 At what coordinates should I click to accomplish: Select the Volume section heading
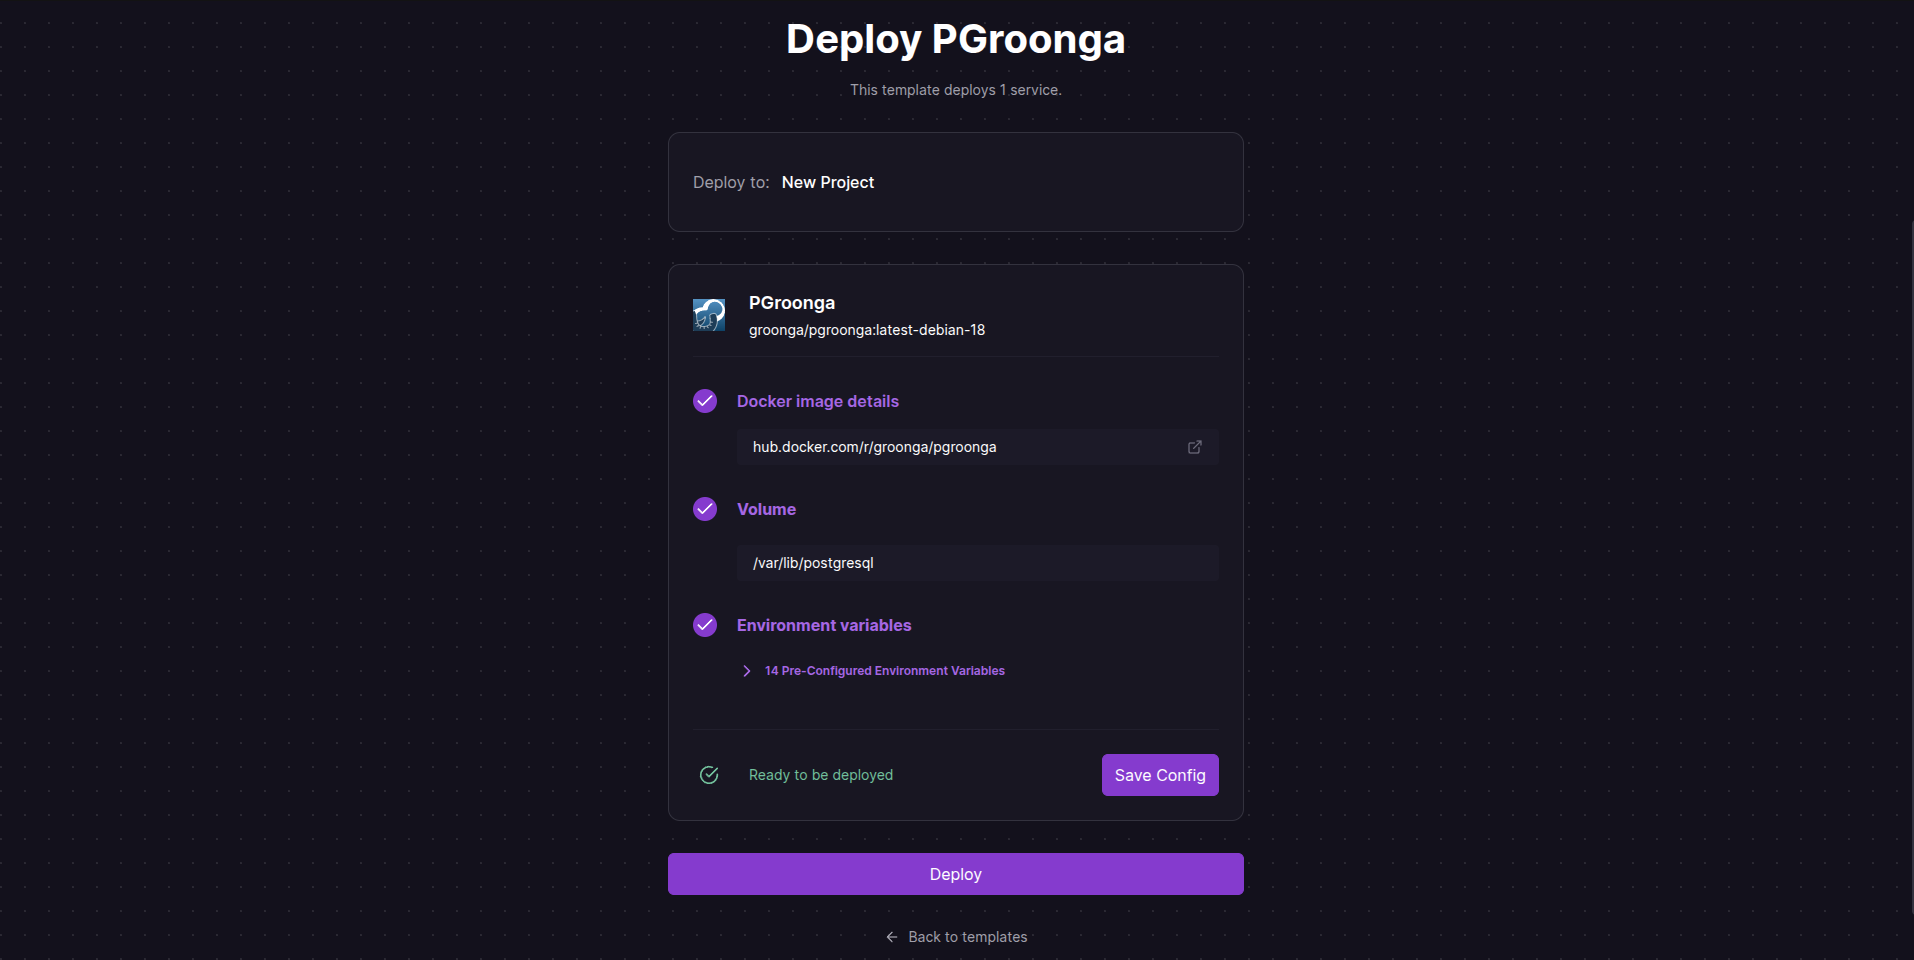click(766, 509)
